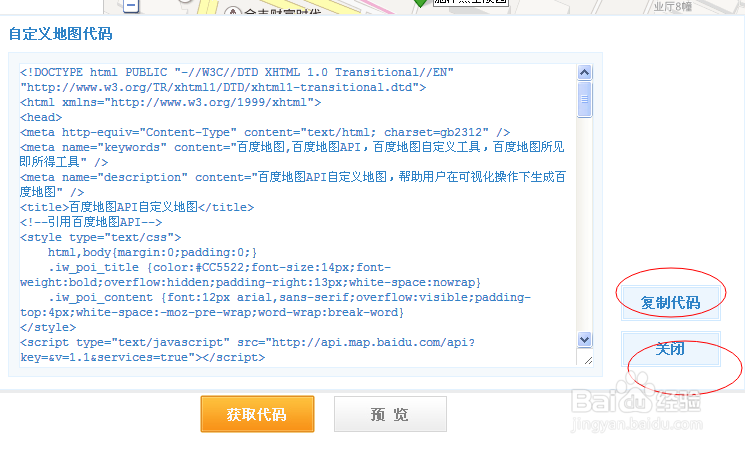Click scroll-up arrow of code box
Image resolution: width=745 pixels, height=450 pixels.
coord(584,72)
